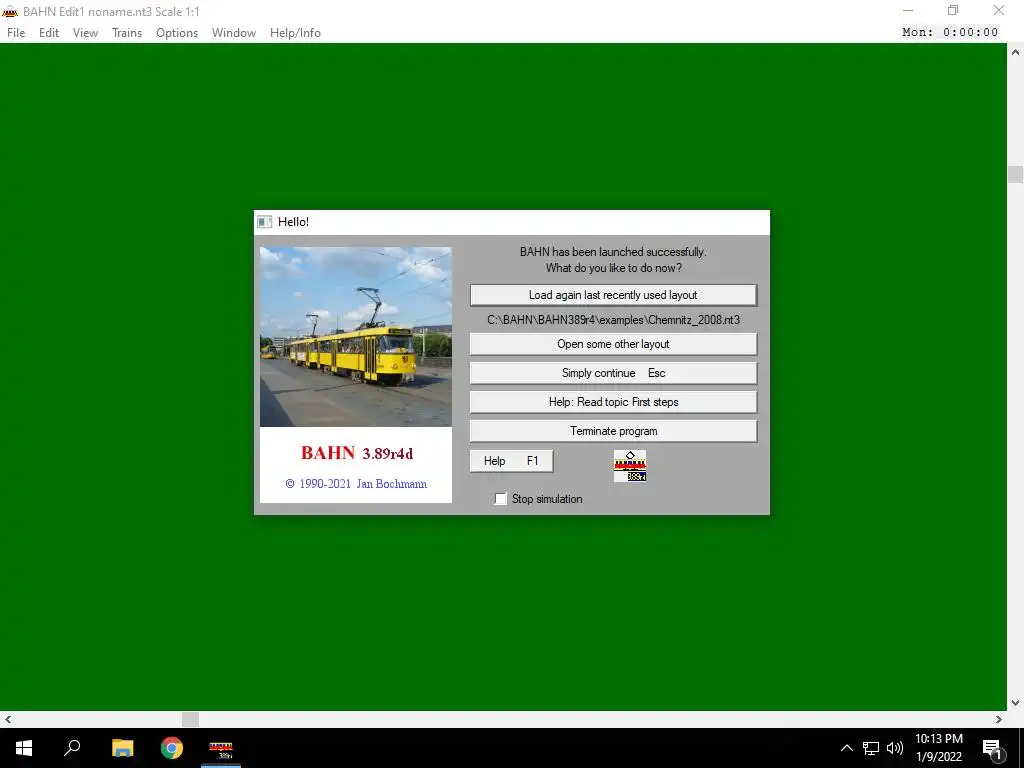Click the scroll down arrow
Screen dimensions: 1024x768
1015,703
